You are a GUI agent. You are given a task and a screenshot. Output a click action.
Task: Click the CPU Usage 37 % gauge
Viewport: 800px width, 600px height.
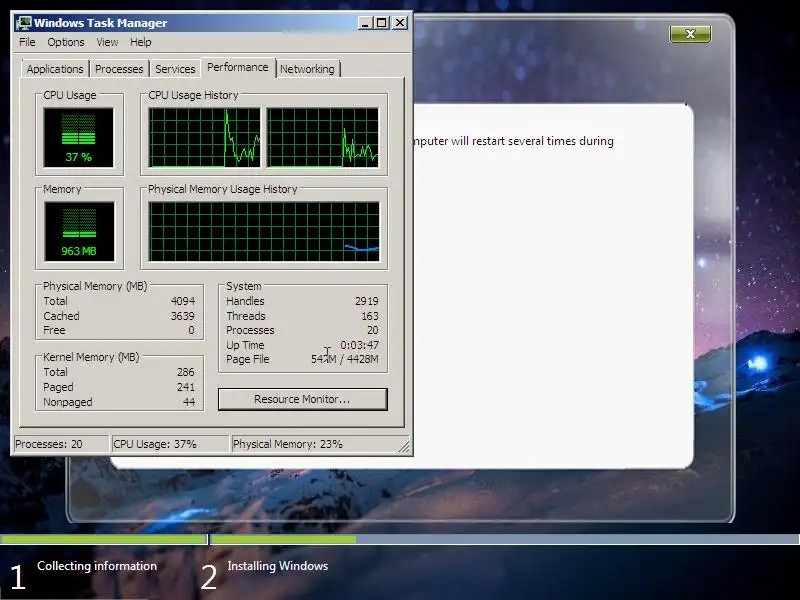click(79, 137)
